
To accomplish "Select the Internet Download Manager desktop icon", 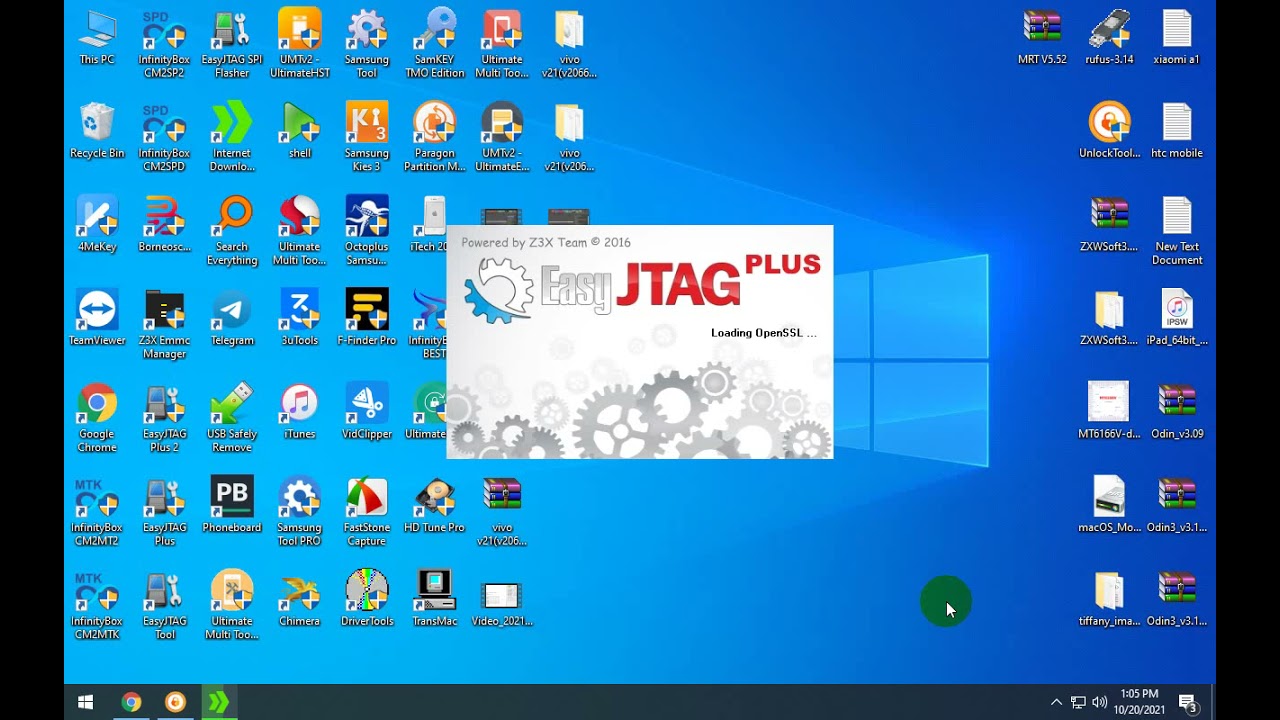I will 232,138.
